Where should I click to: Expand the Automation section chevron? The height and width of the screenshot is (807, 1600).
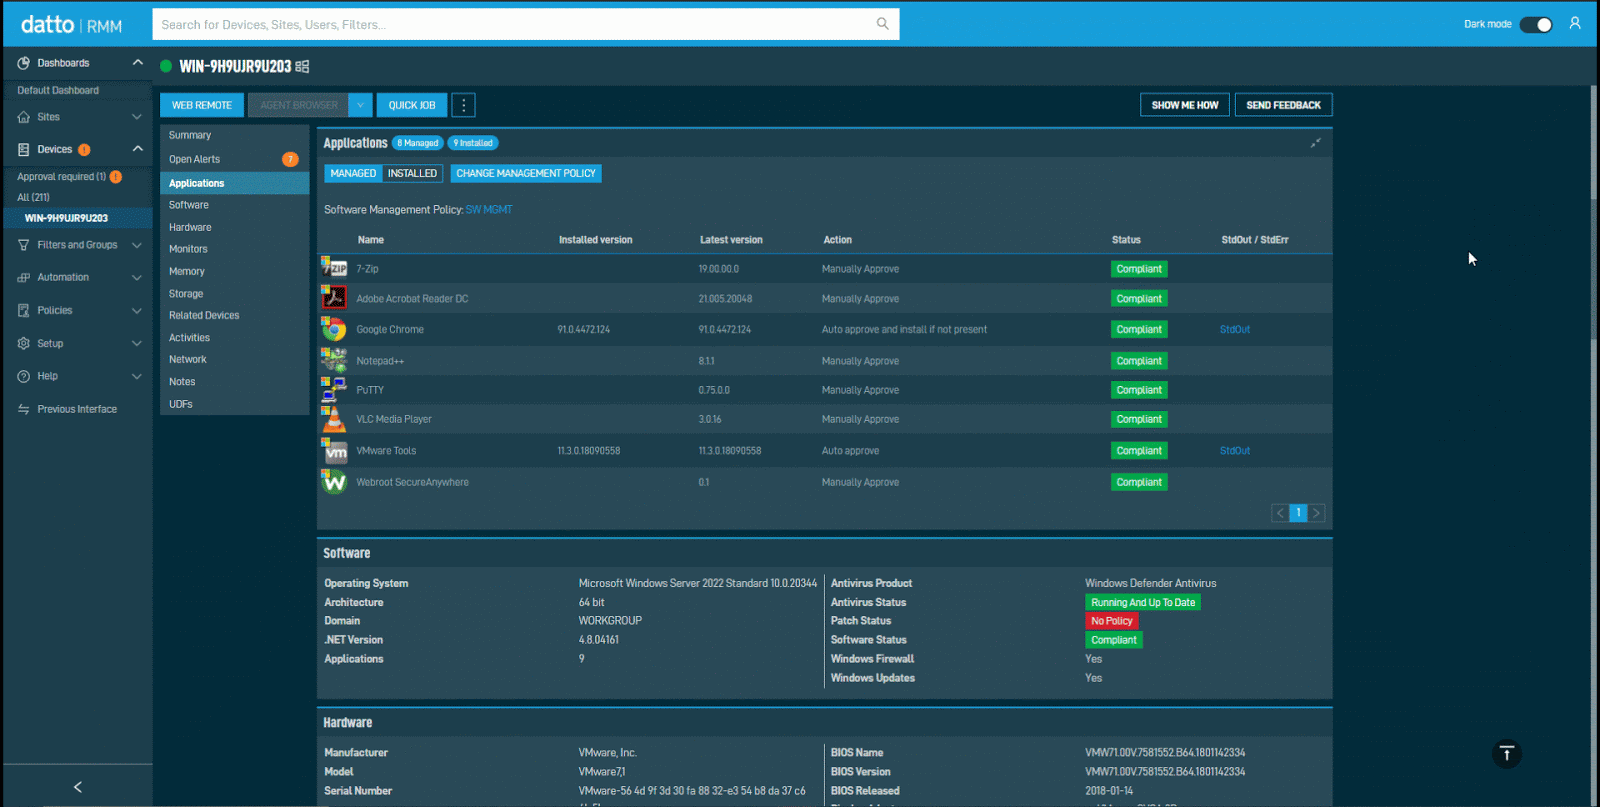pos(137,278)
